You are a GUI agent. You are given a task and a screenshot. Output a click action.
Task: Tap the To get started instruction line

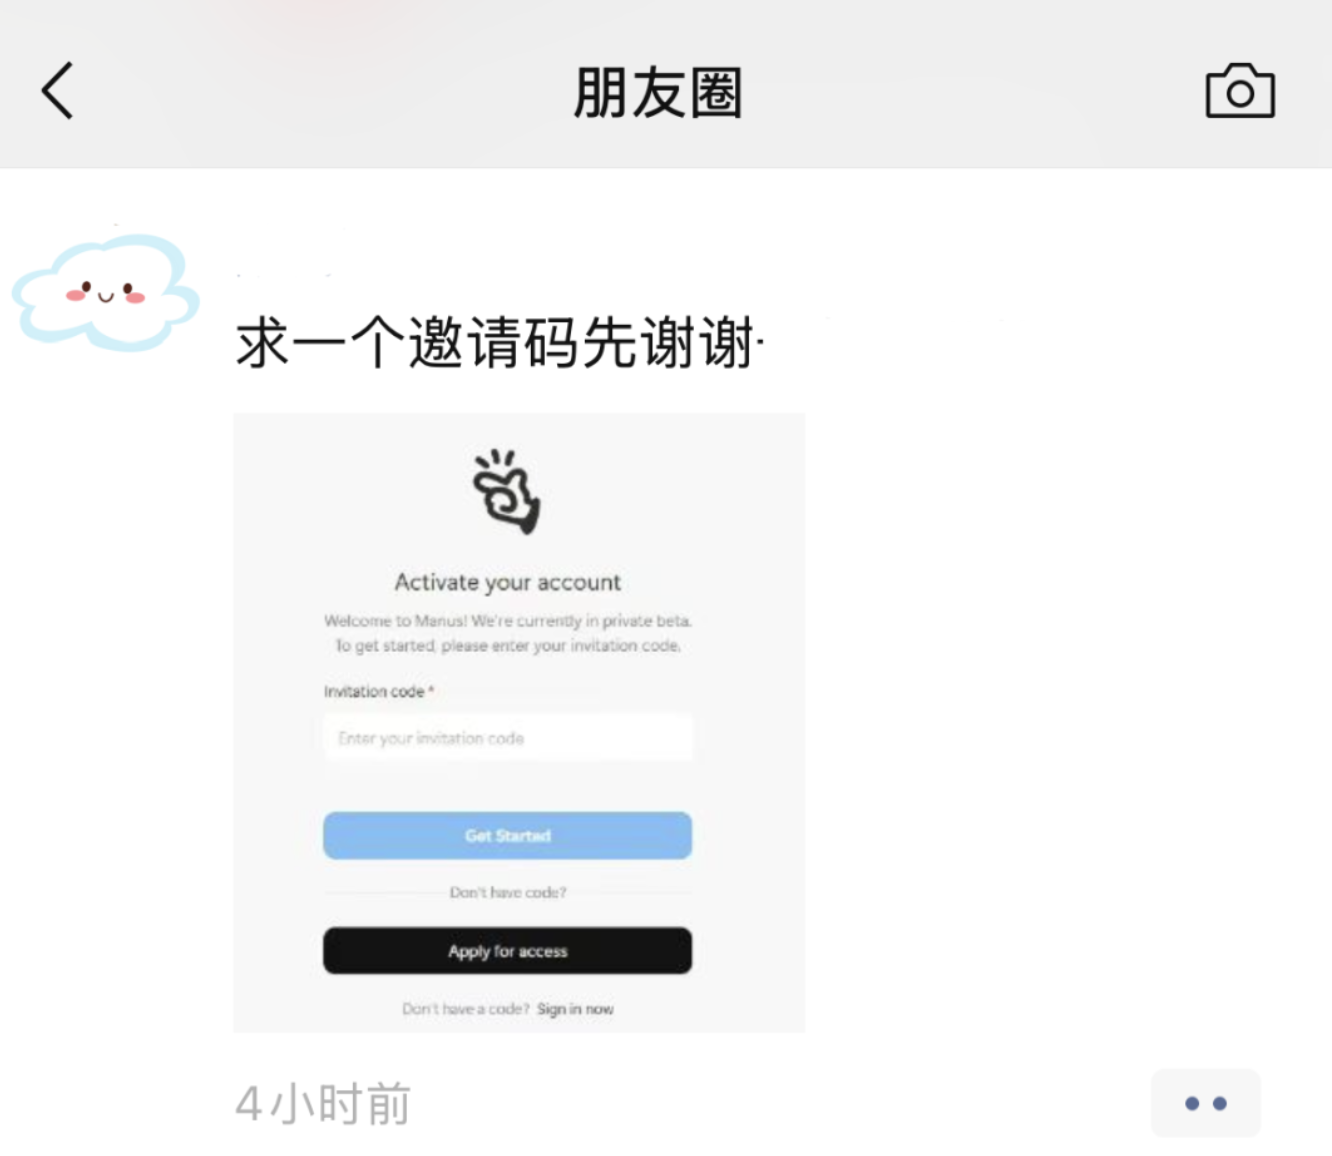tap(507, 646)
